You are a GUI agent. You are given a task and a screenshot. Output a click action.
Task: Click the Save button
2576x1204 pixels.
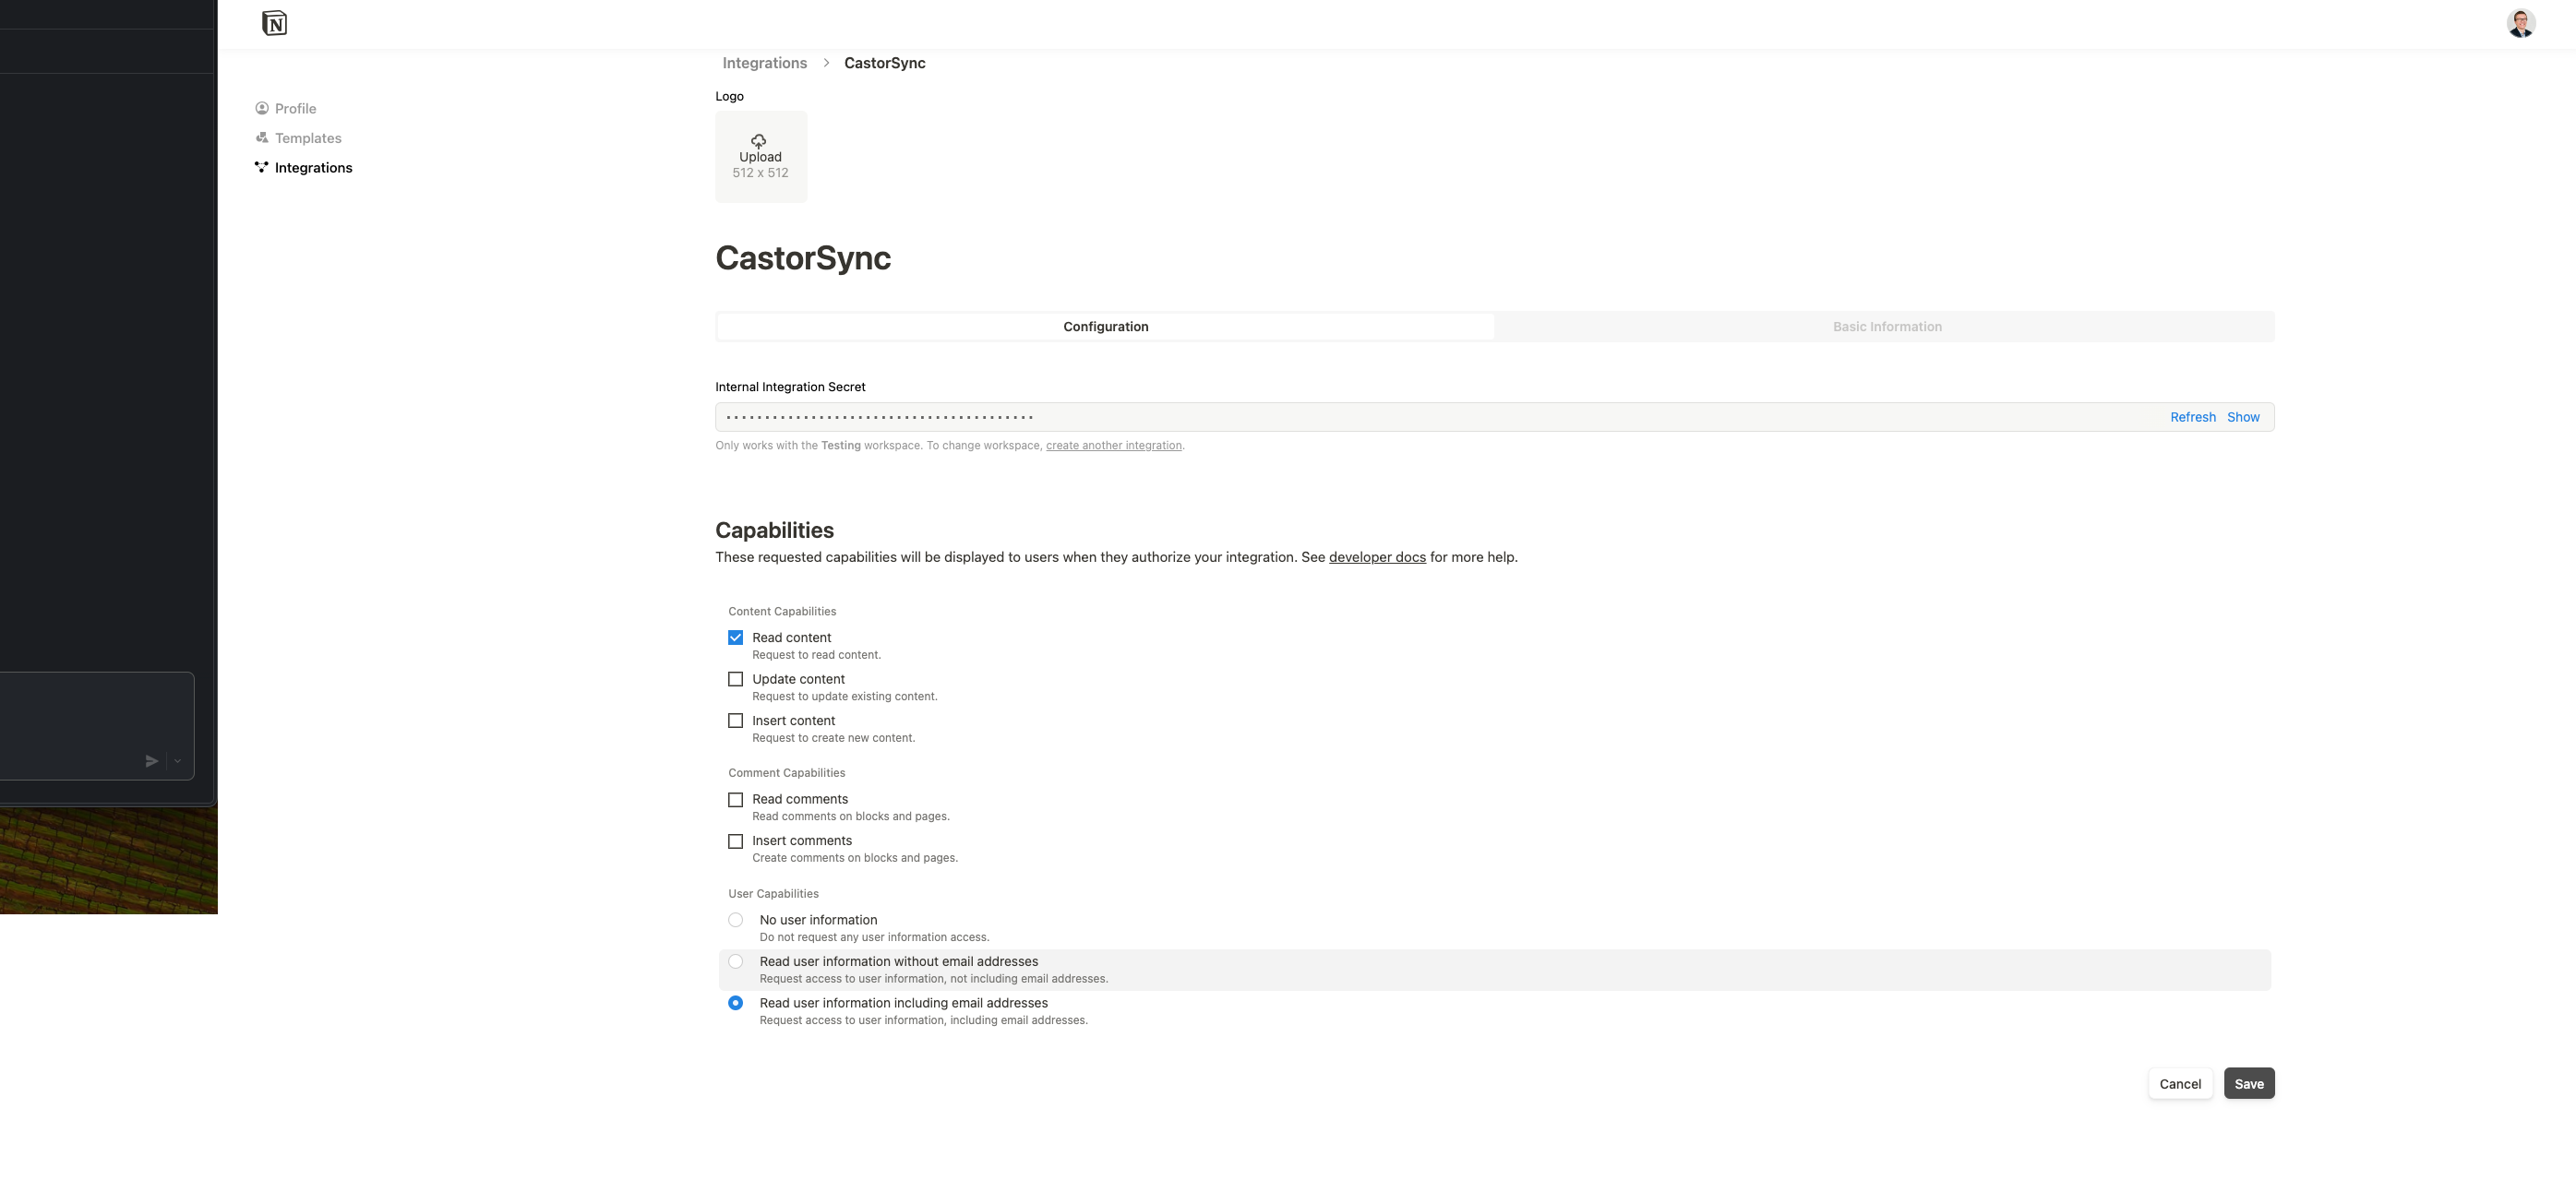click(2248, 1084)
